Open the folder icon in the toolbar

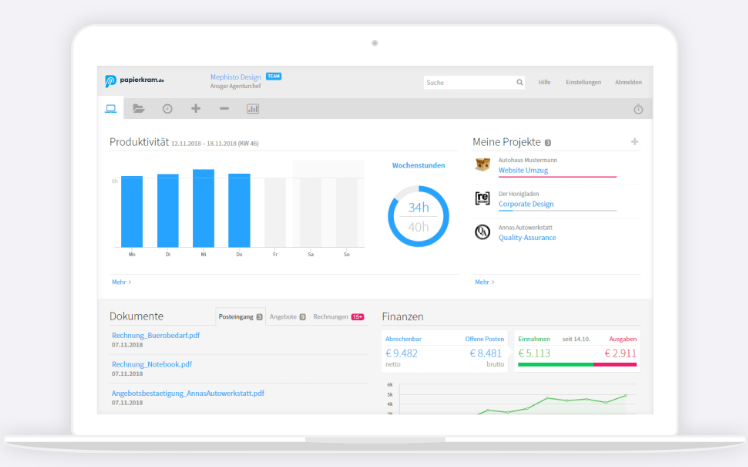139,108
